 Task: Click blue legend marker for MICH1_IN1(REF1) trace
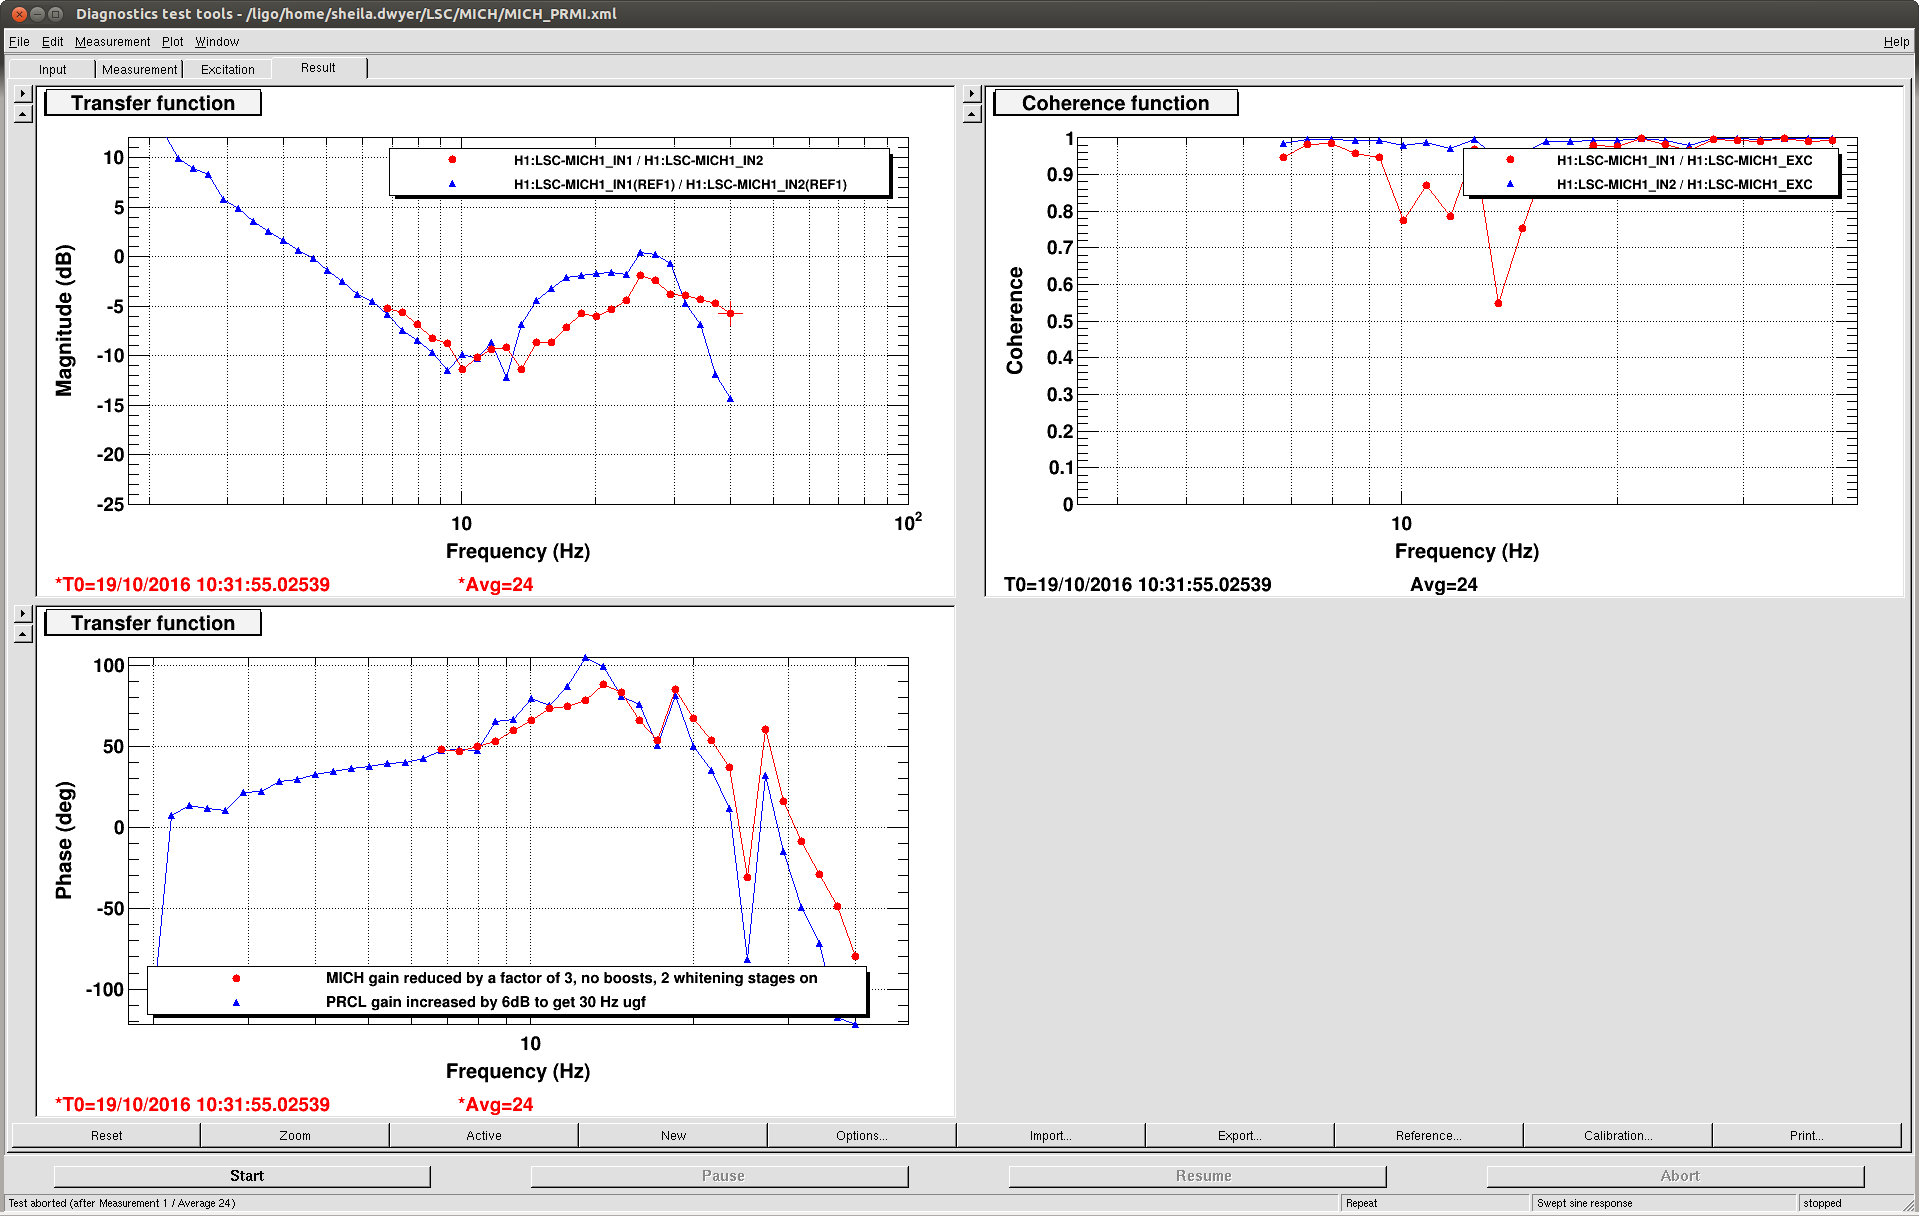pyautogui.click(x=452, y=184)
